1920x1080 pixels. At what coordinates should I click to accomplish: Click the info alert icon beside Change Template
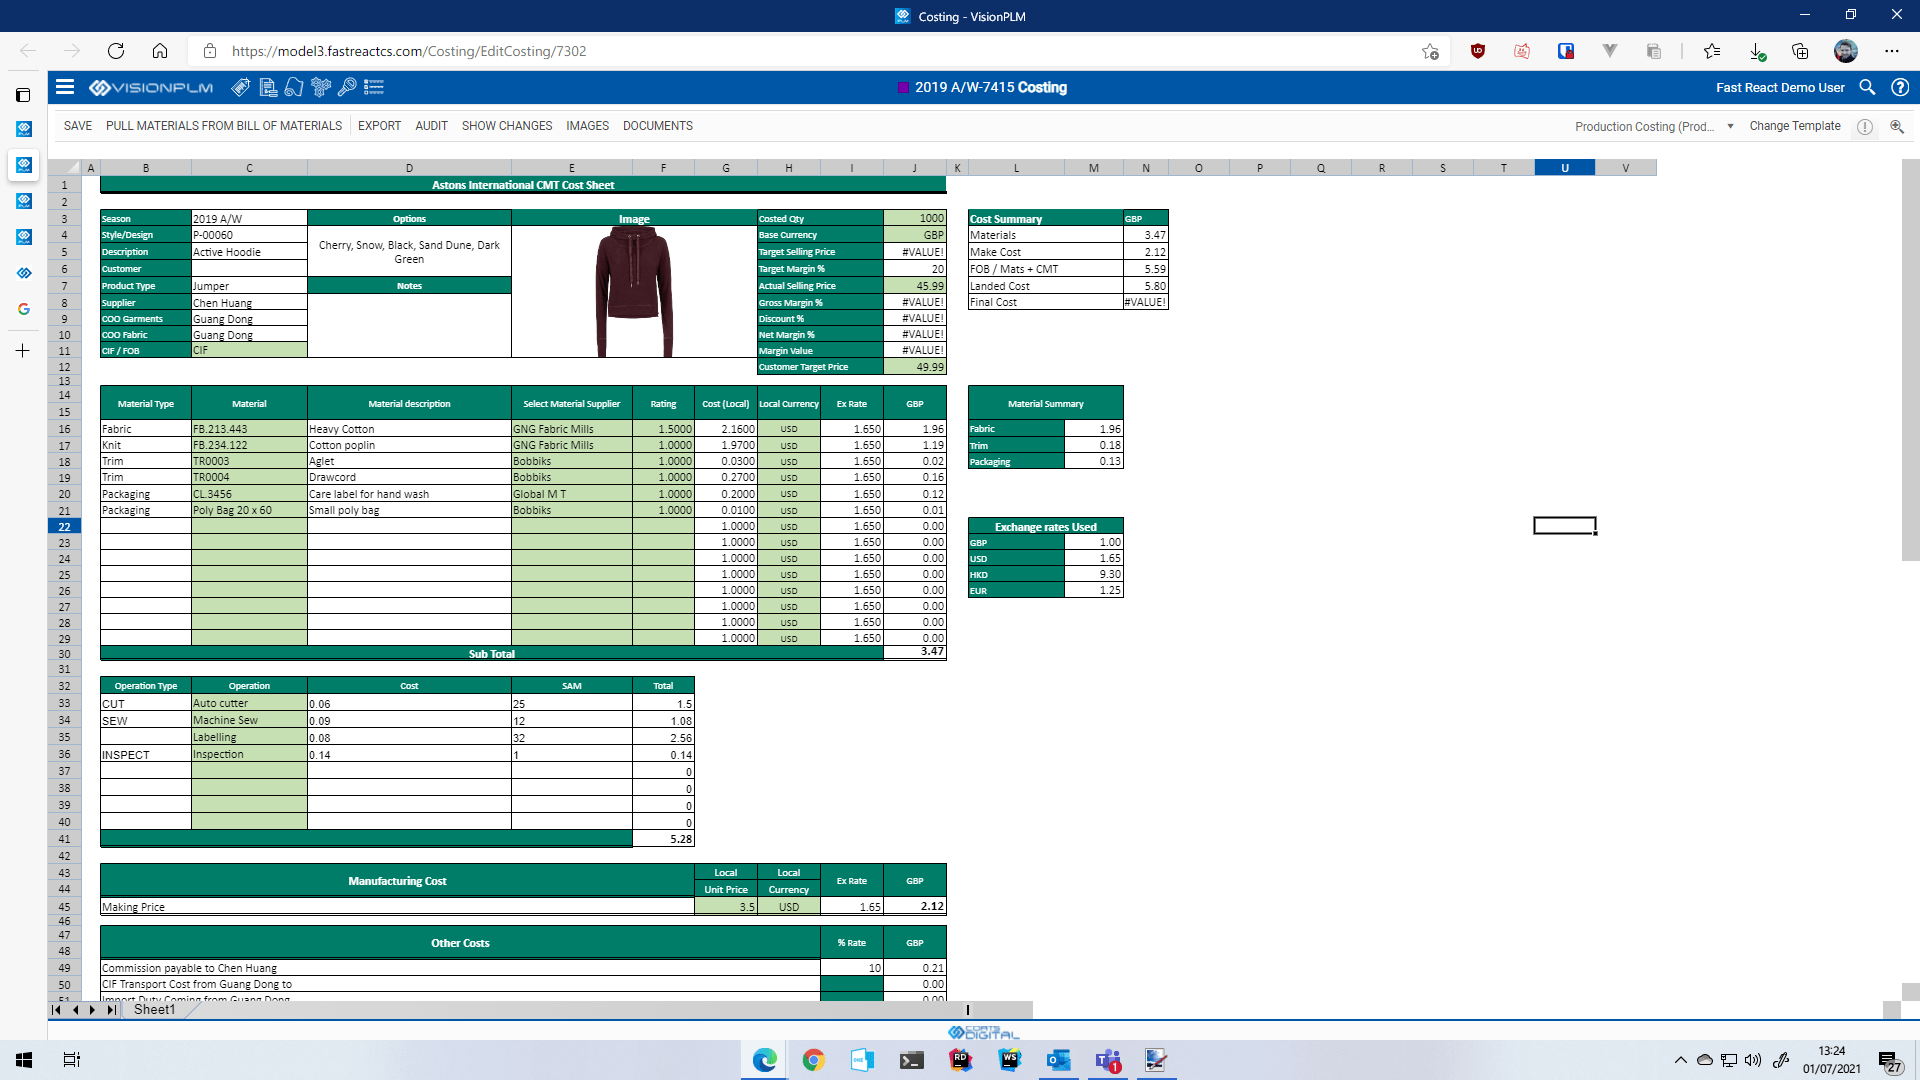(x=1865, y=126)
